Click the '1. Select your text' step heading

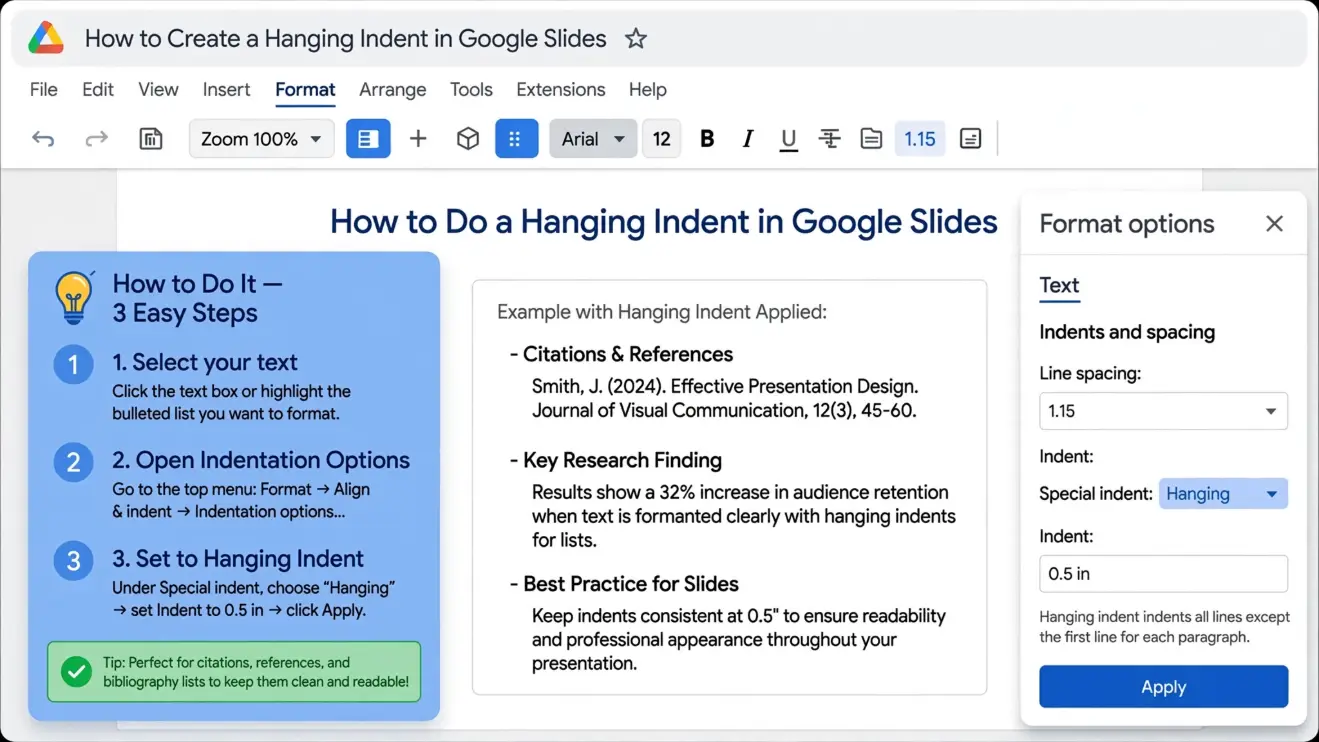click(205, 362)
